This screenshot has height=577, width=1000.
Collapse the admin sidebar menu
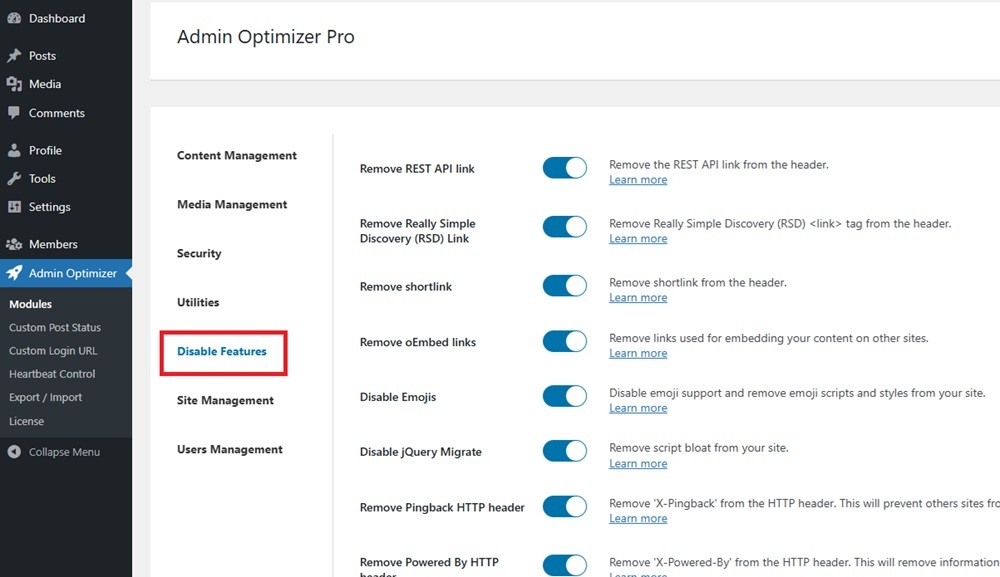click(54, 452)
